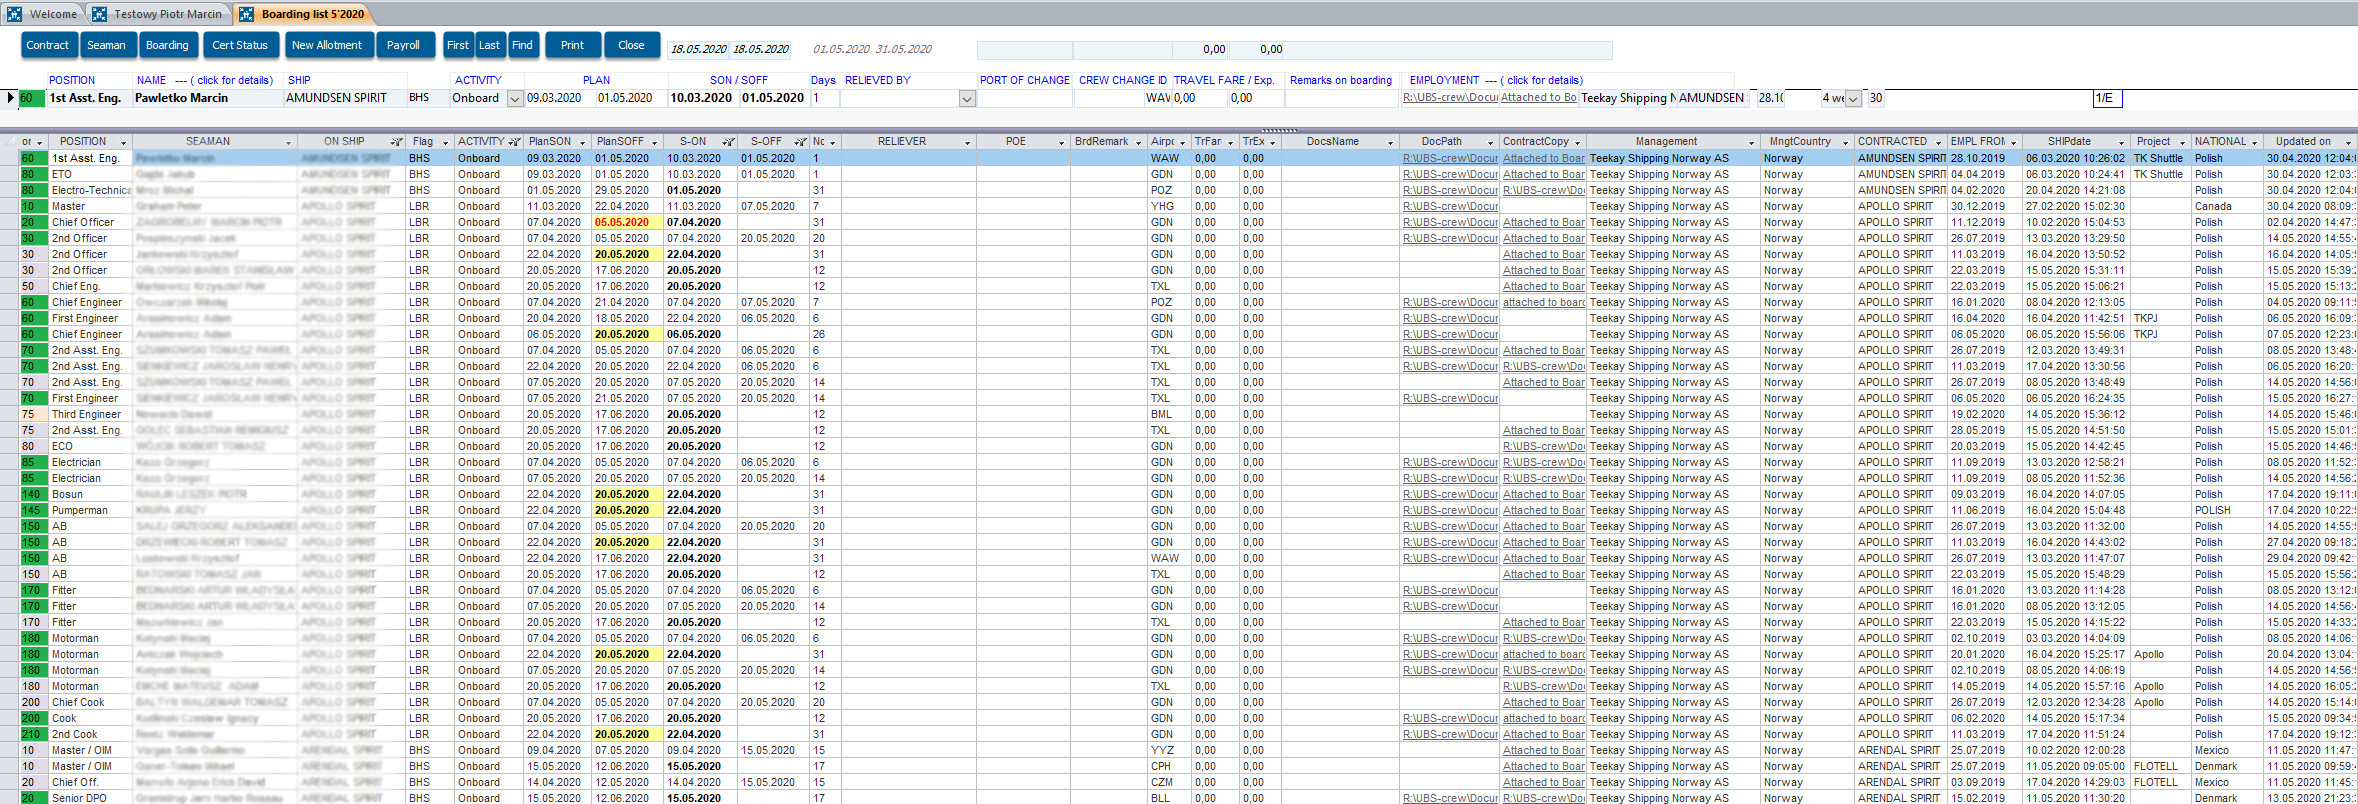
Task: Open the Management column header dropdown
Action: [1751, 142]
